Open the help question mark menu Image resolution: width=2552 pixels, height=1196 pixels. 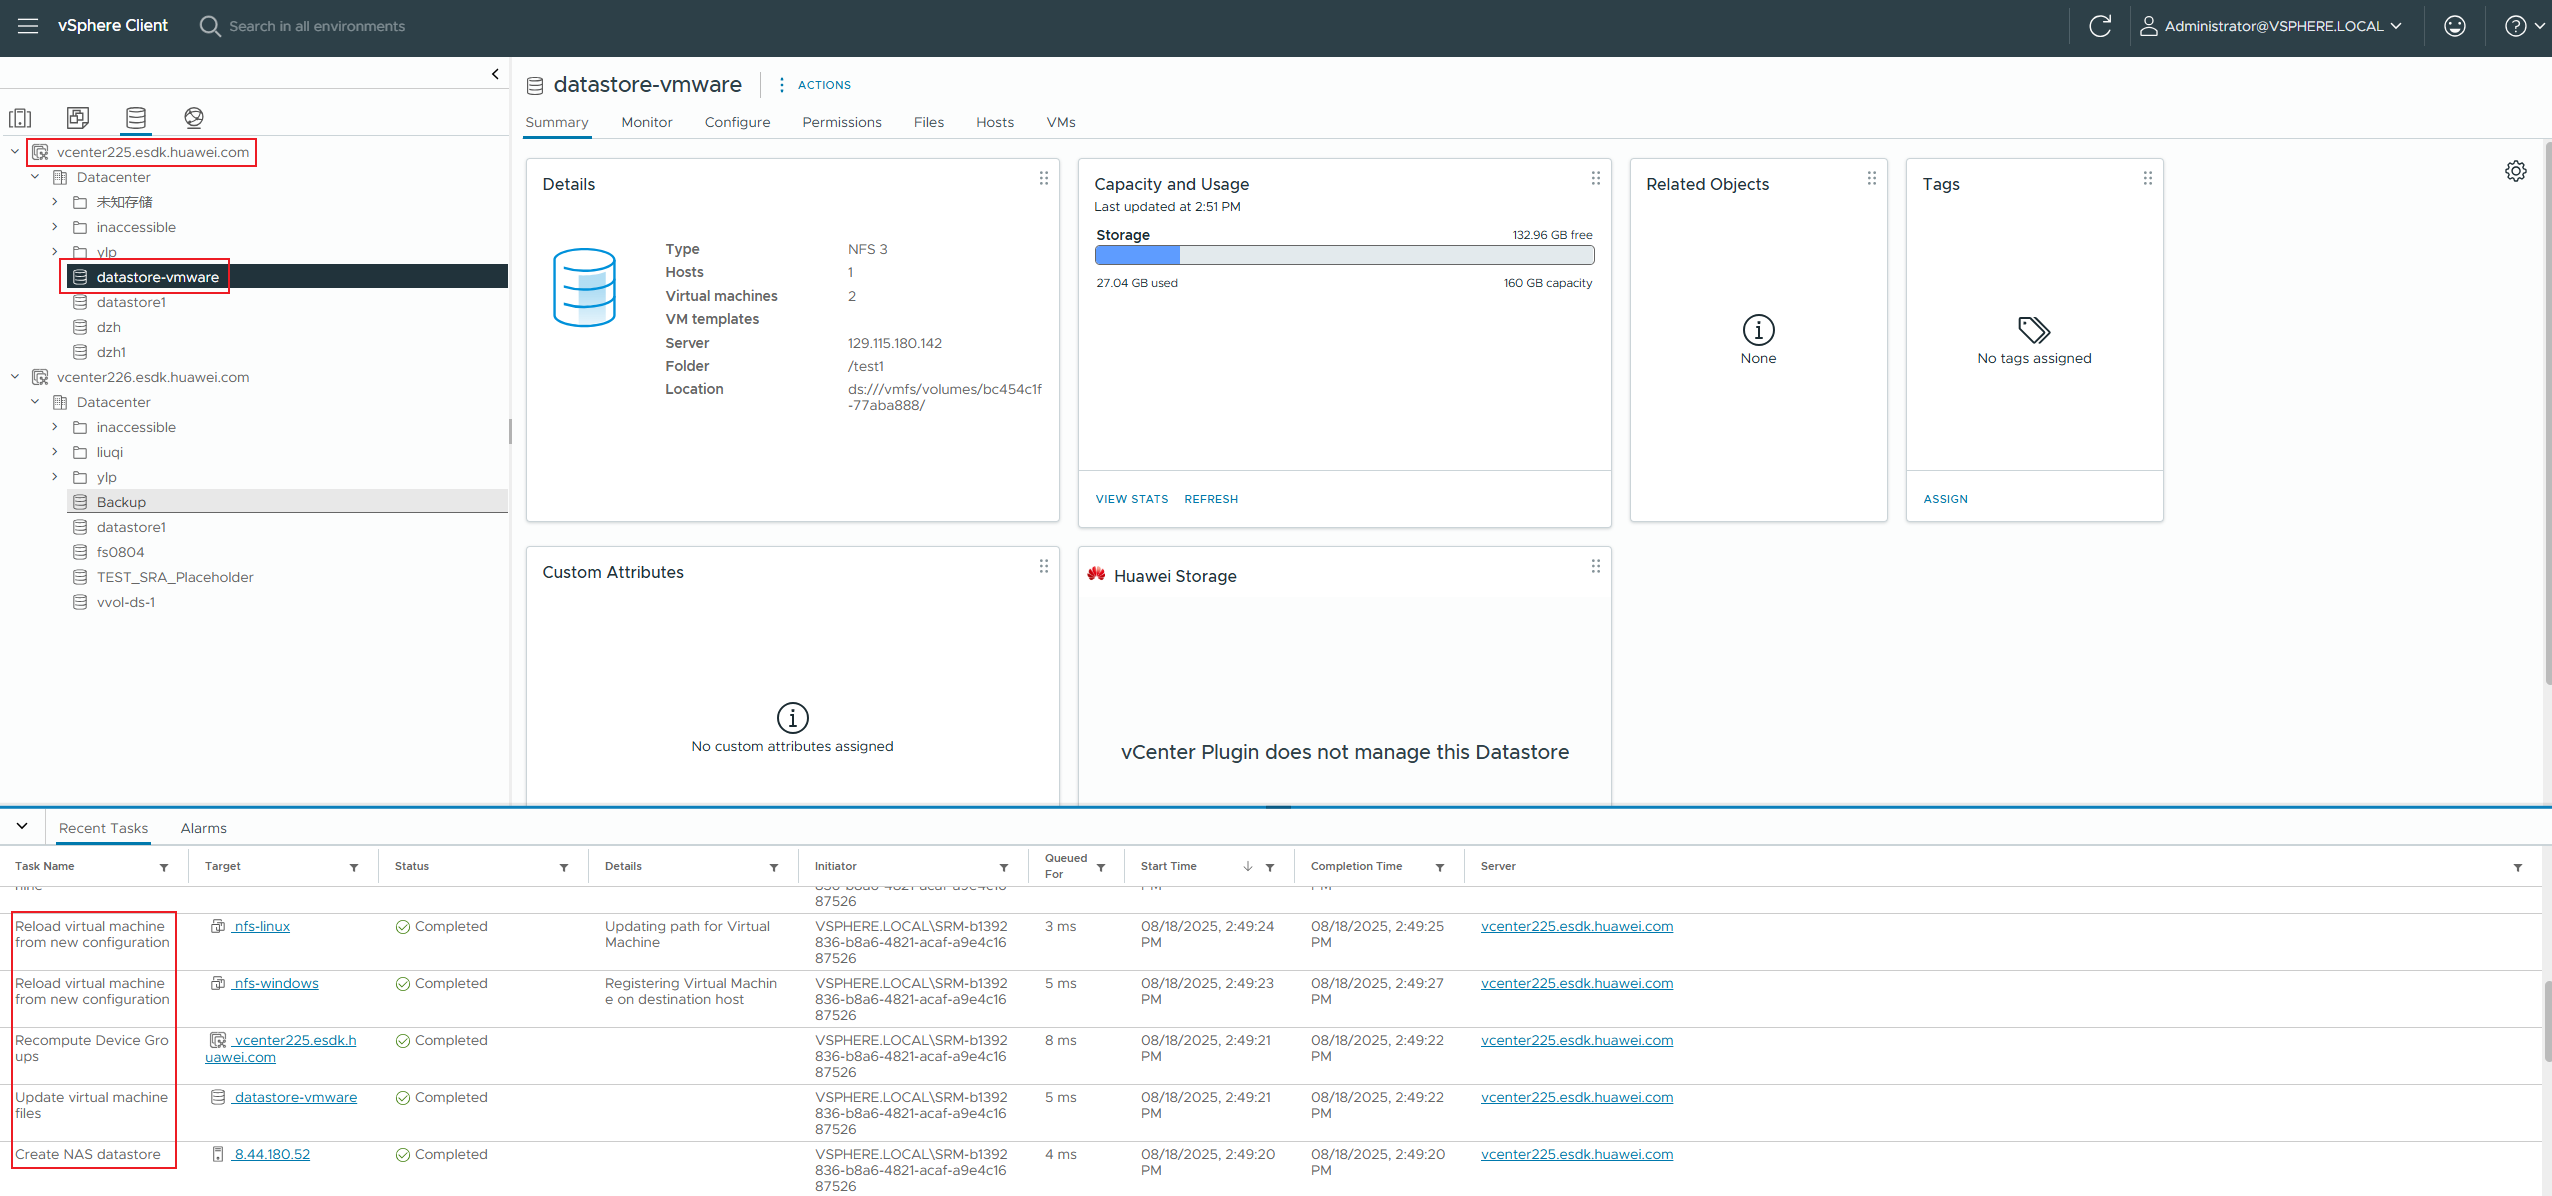click(2524, 26)
